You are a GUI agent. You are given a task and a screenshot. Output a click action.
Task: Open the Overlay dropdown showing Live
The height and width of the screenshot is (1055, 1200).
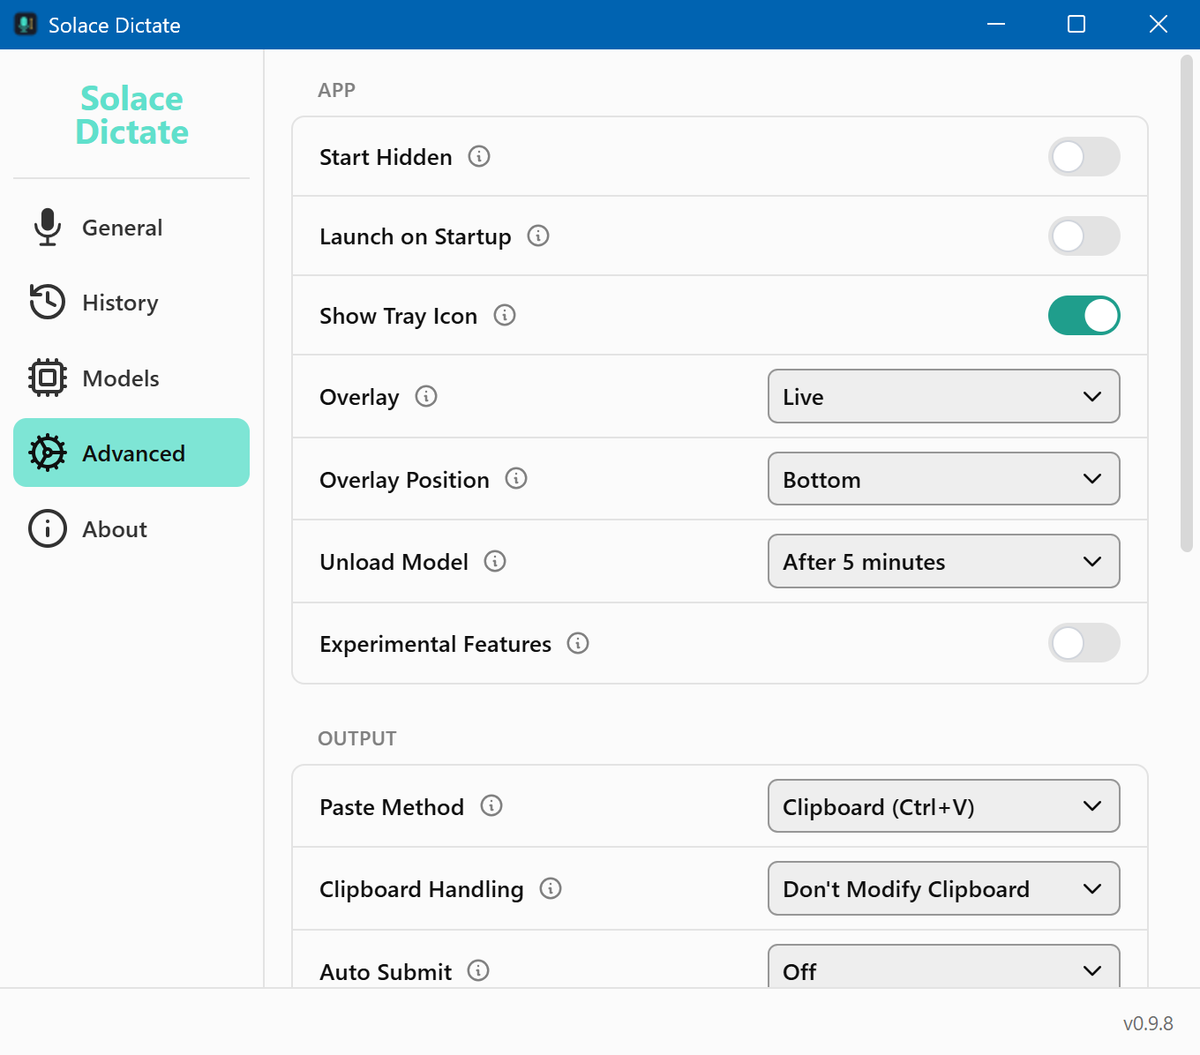(x=944, y=396)
